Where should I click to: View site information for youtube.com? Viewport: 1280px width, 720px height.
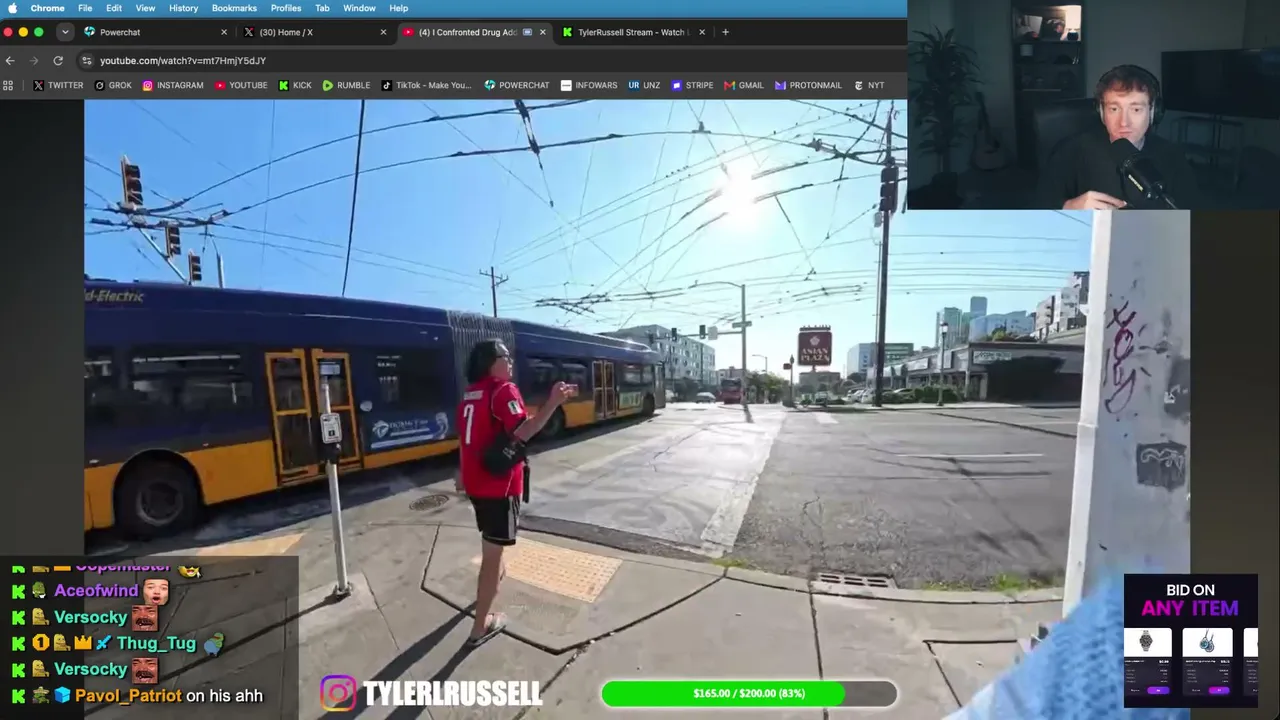[x=87, y=60]
